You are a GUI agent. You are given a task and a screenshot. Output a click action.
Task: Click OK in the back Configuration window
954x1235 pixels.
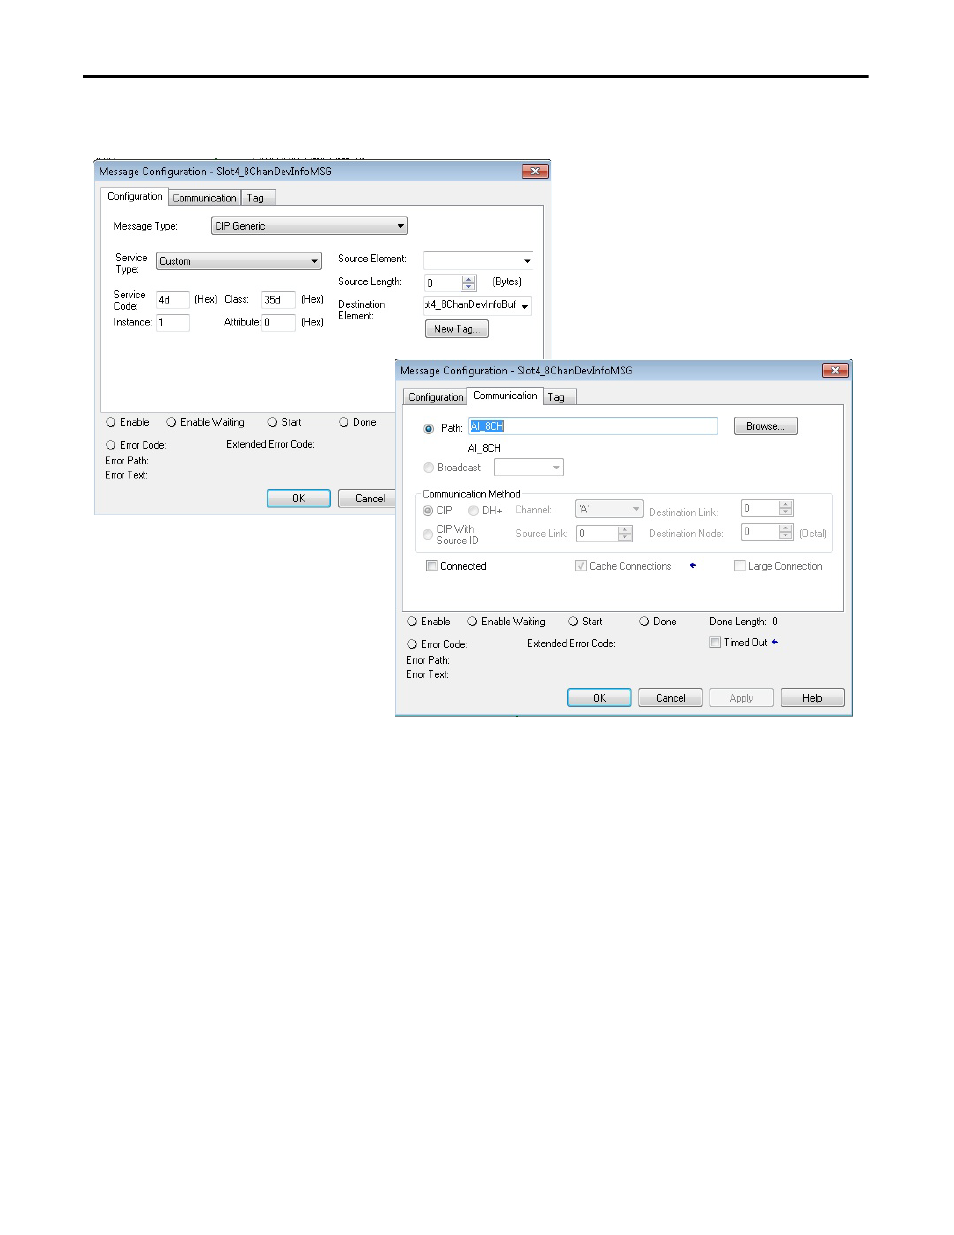[x=298, y=498]
